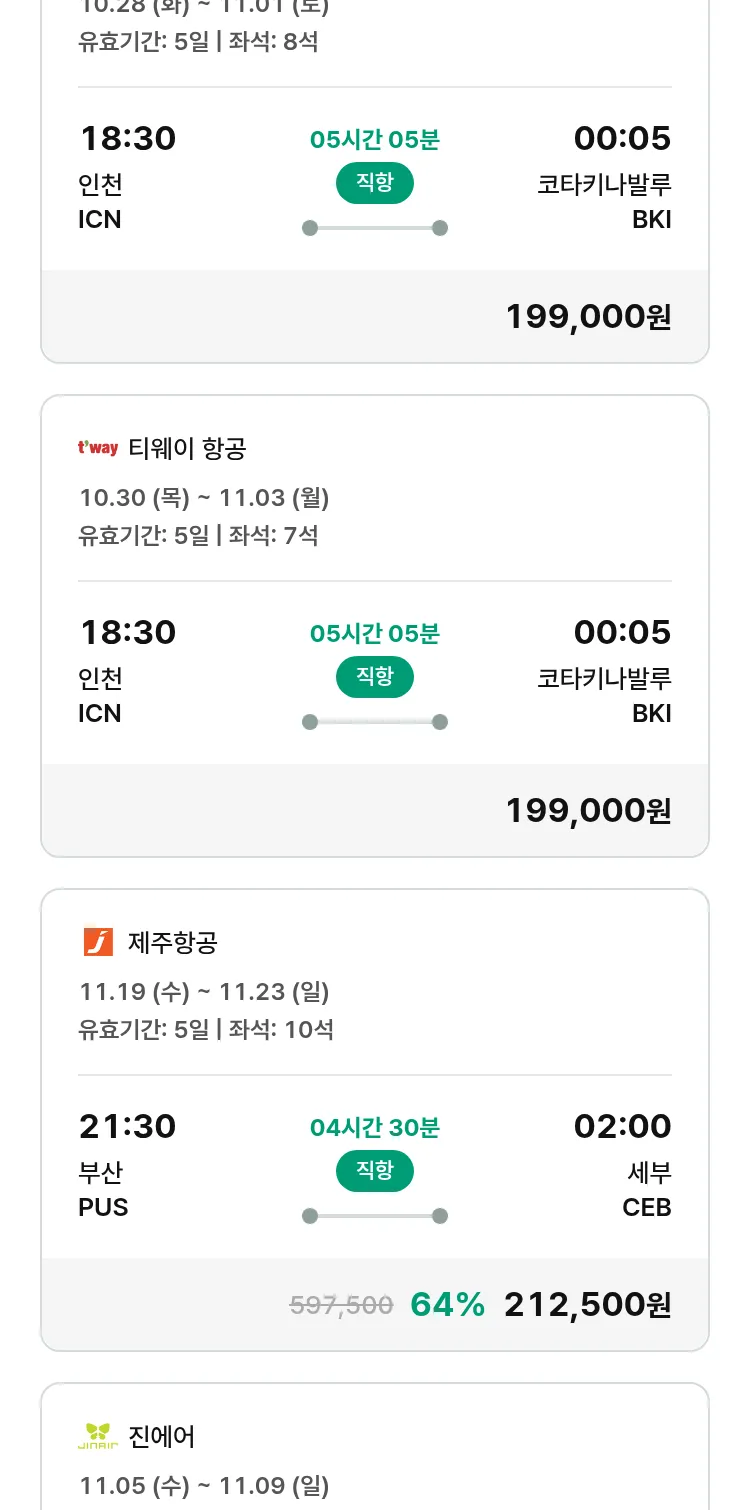
Task: Click the Jin Air butterfly logo
Action: click(x=98, y=1436)
